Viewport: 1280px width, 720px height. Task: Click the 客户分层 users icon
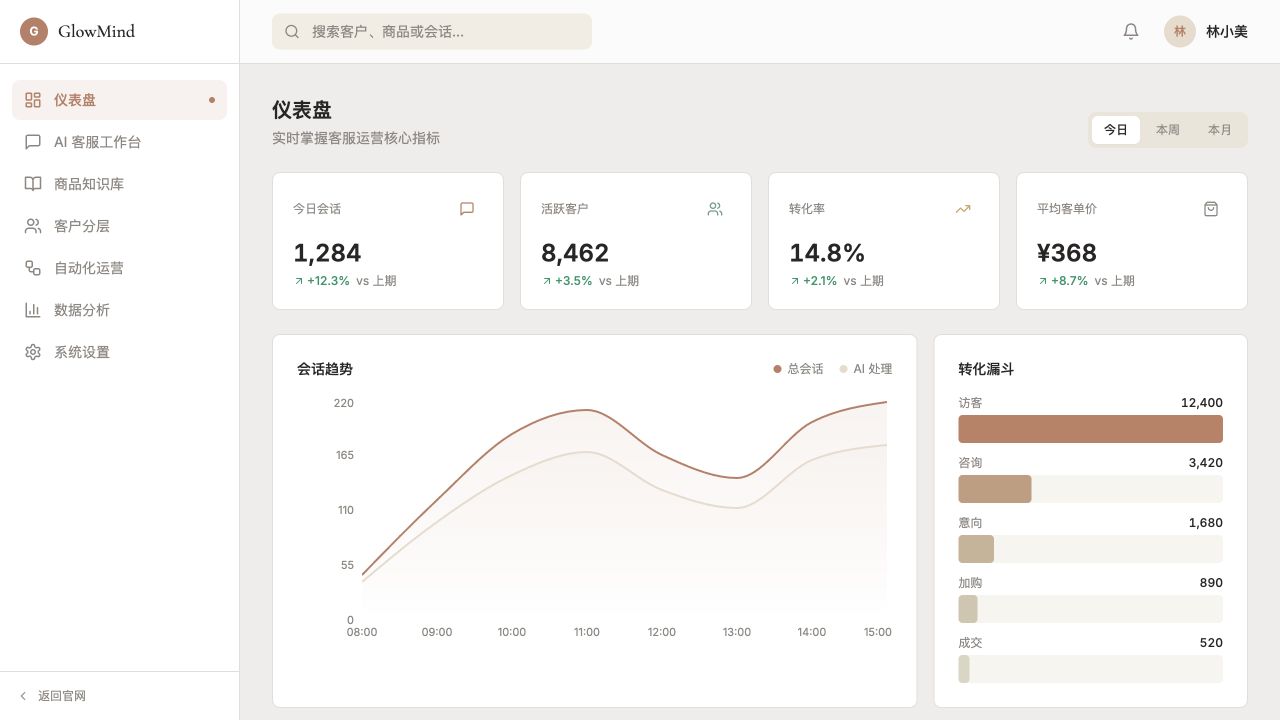coord(33,226)
